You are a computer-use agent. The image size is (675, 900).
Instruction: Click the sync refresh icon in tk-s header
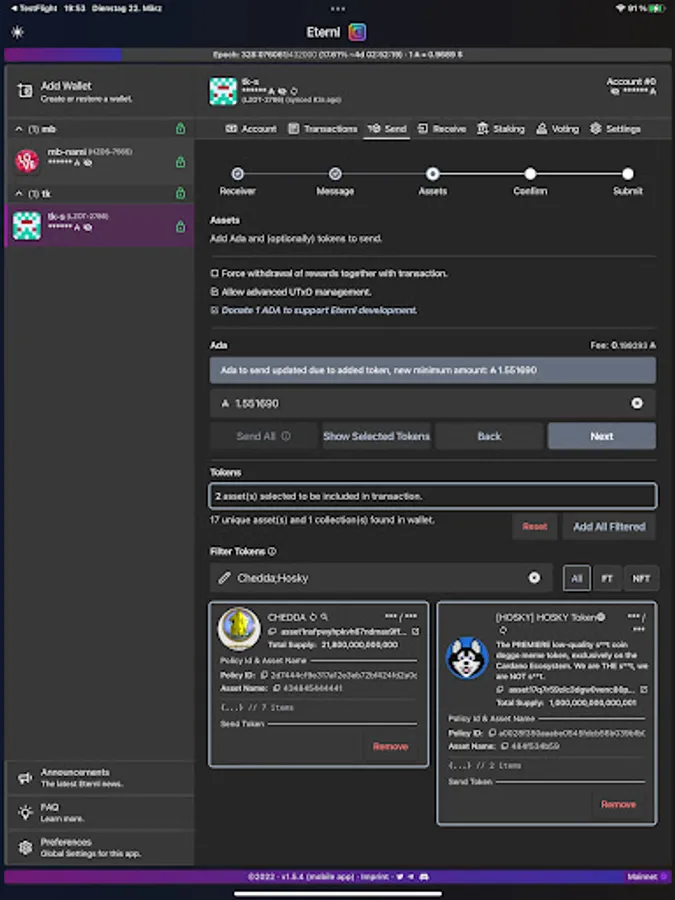pos(294,91)
